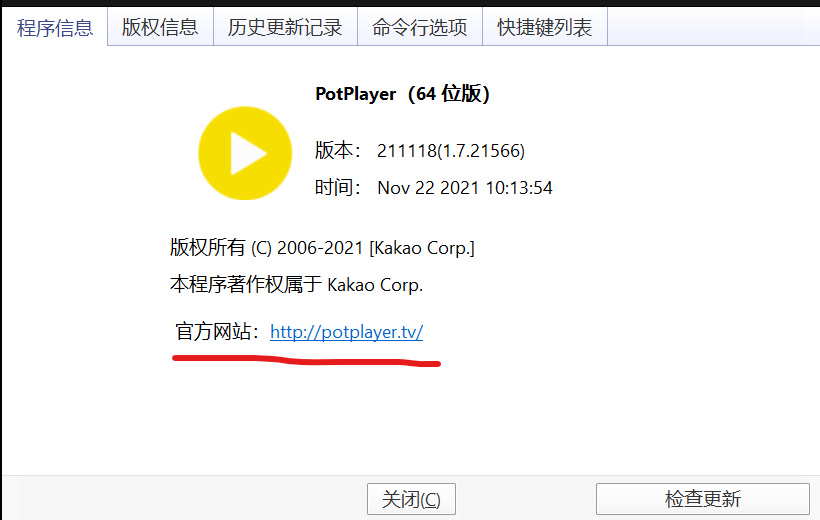Click the 关闭(C) button
The image size is (820, 520).
pos(411,499)
